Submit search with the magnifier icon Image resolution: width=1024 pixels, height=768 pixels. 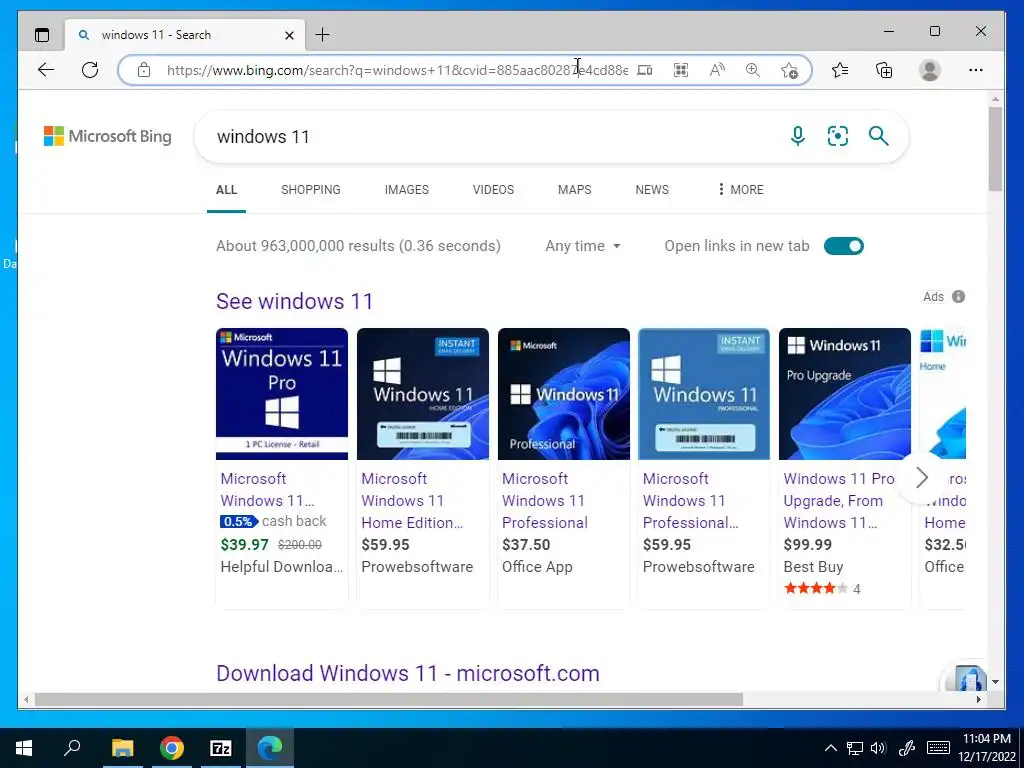[x=878, y=136]
